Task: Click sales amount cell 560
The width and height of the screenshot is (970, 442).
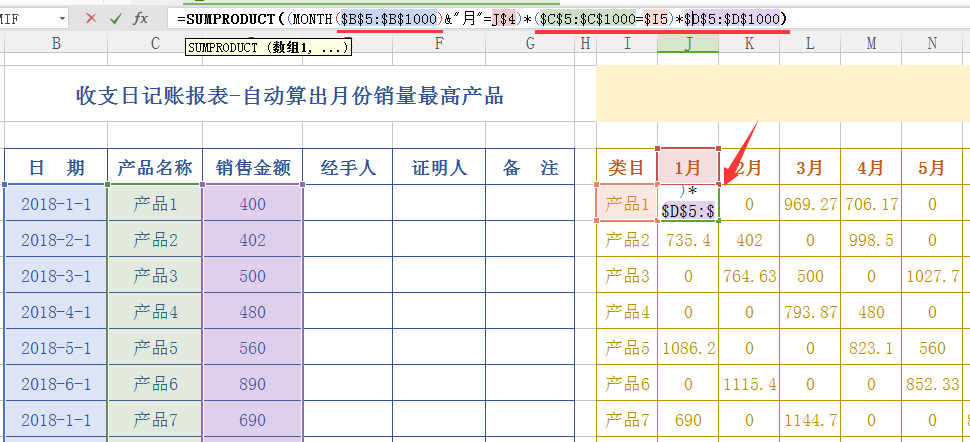Action: [x=253, y=347]
